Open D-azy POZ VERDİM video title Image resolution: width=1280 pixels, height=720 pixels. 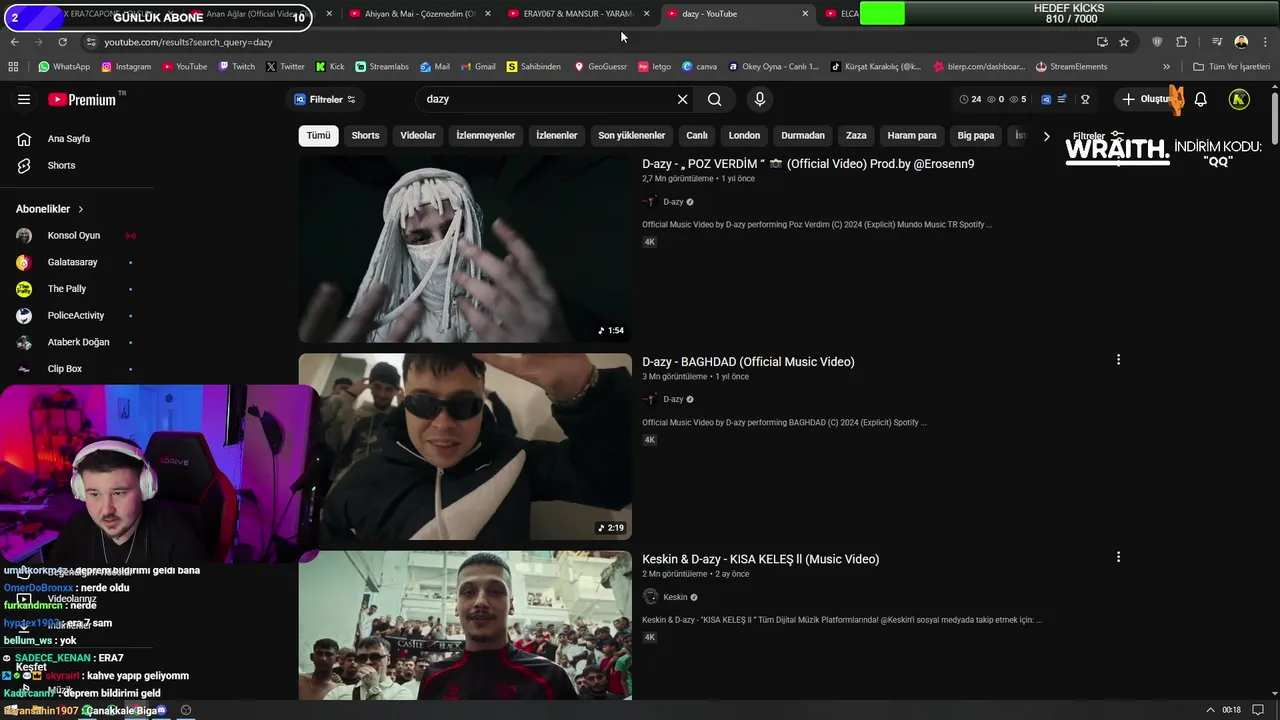click(x=808, y=164)
